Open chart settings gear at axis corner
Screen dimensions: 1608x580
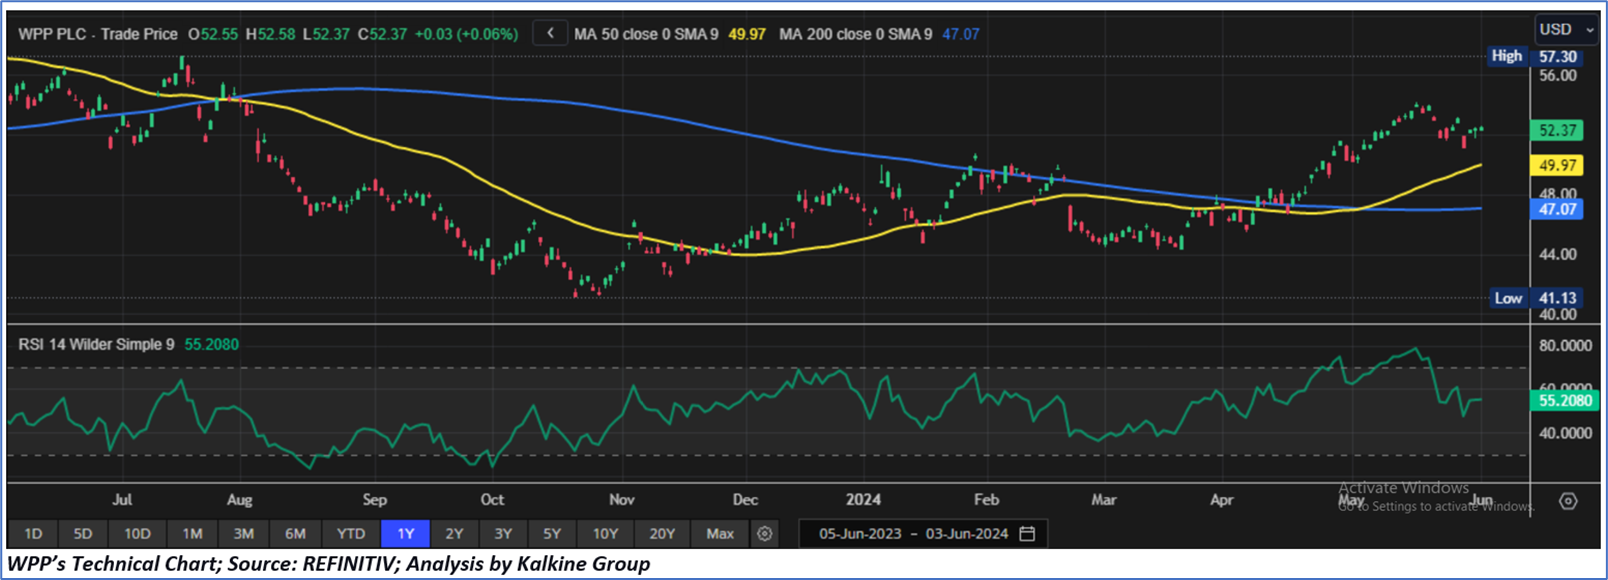pos(1568,501)
